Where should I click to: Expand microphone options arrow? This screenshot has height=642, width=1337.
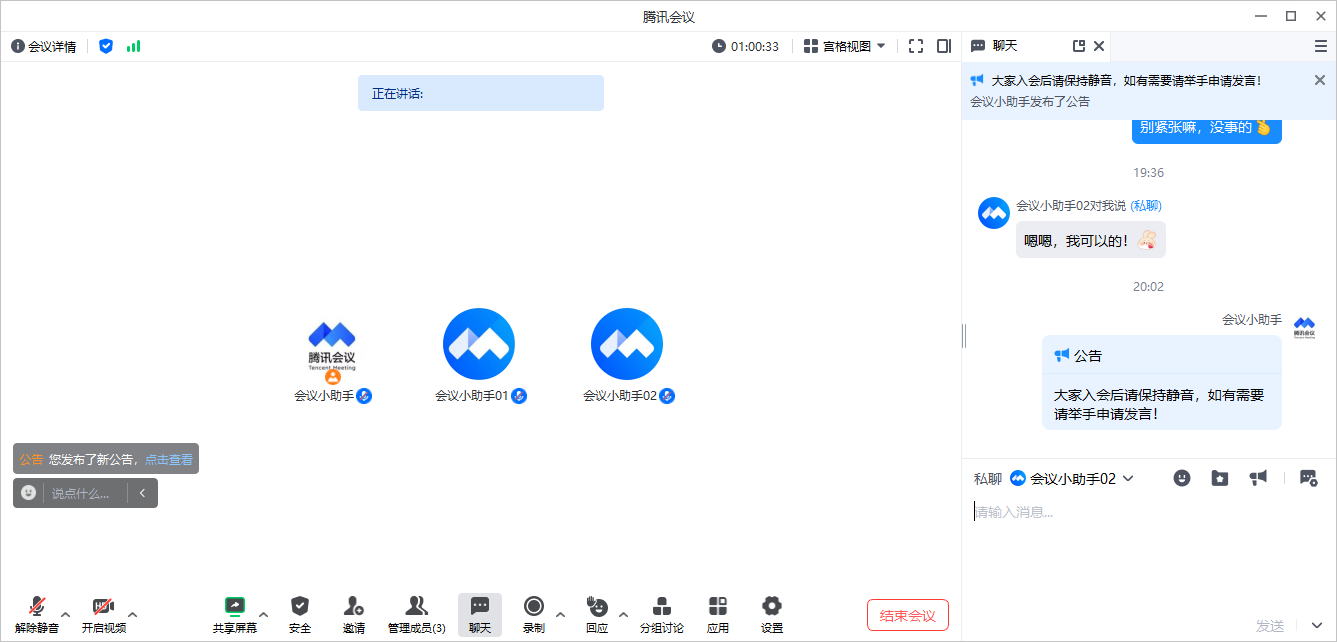coord(66,614)
